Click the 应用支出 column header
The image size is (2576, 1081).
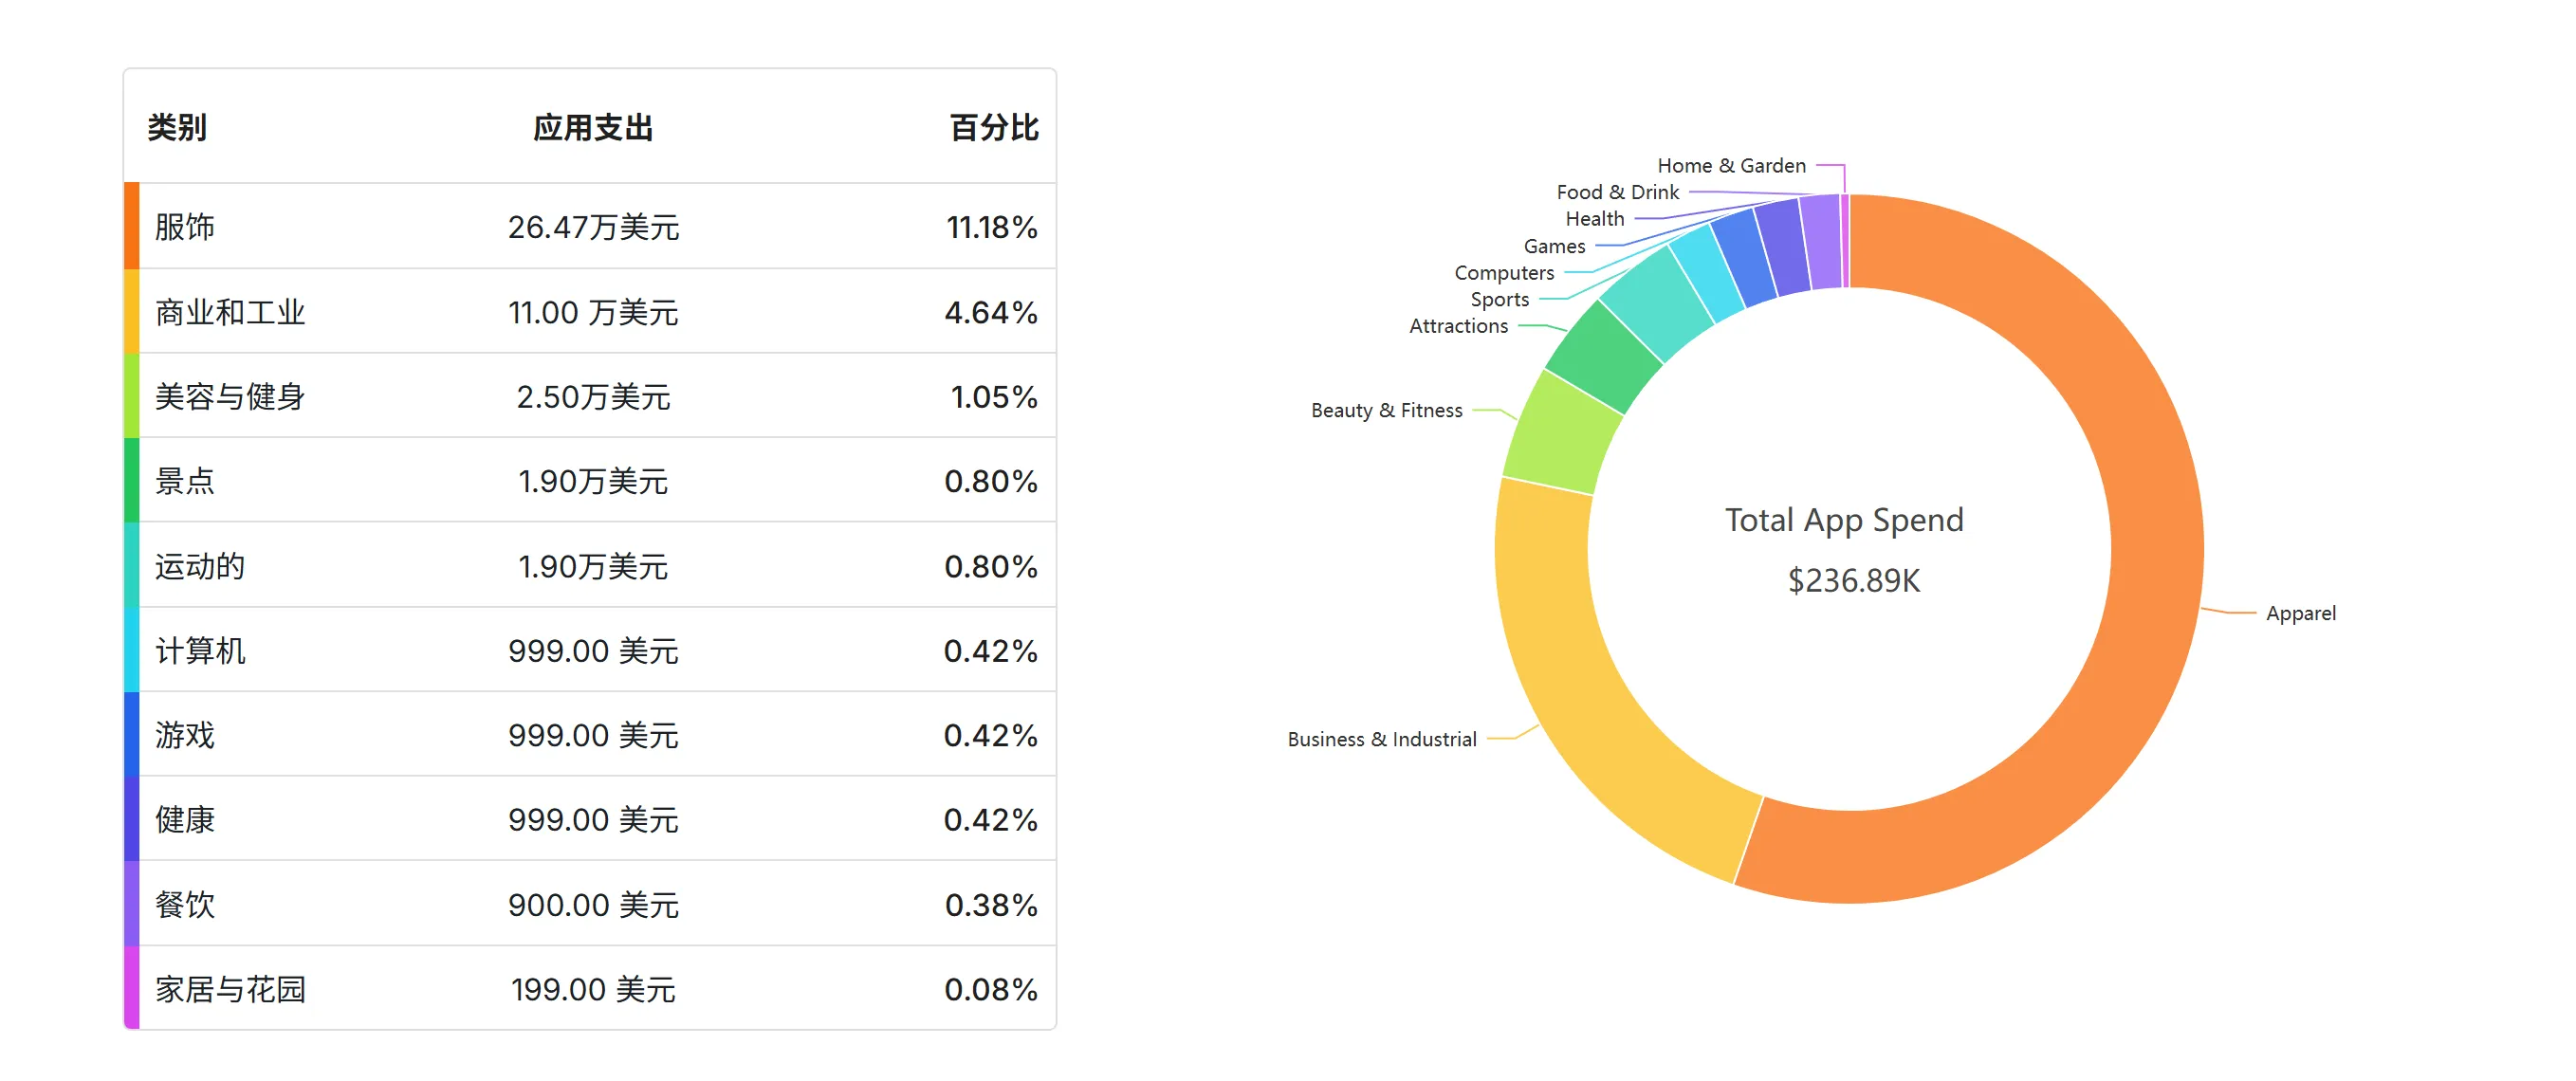pos(592,128)
